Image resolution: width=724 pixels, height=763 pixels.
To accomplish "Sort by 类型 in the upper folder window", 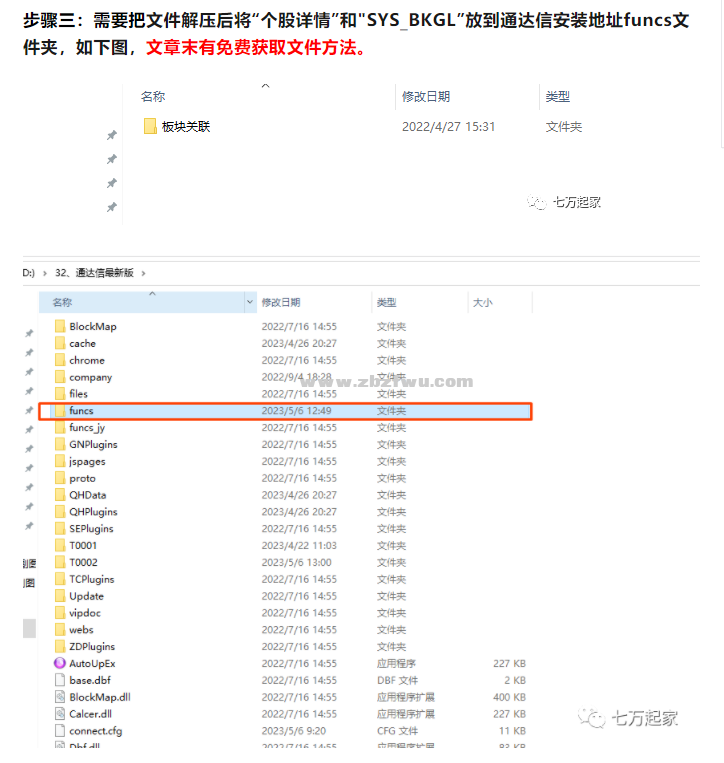I will [x=558, y=96].
